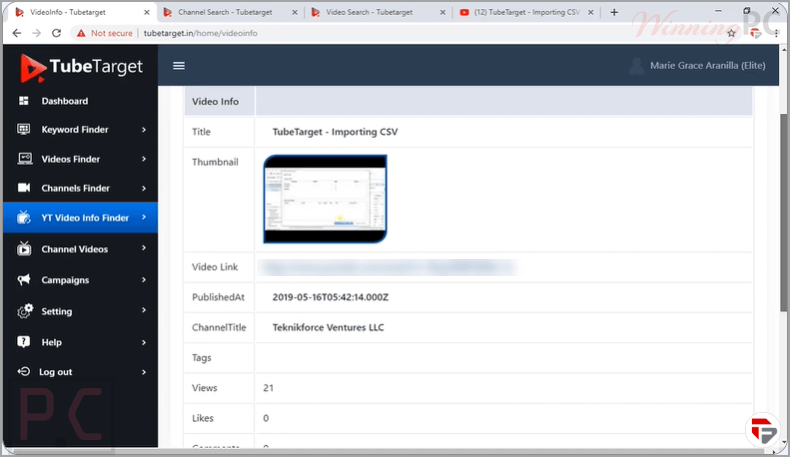Click the Not secure warning icon
This screenshot has height=457, width=790.
[x=81, y=33]
